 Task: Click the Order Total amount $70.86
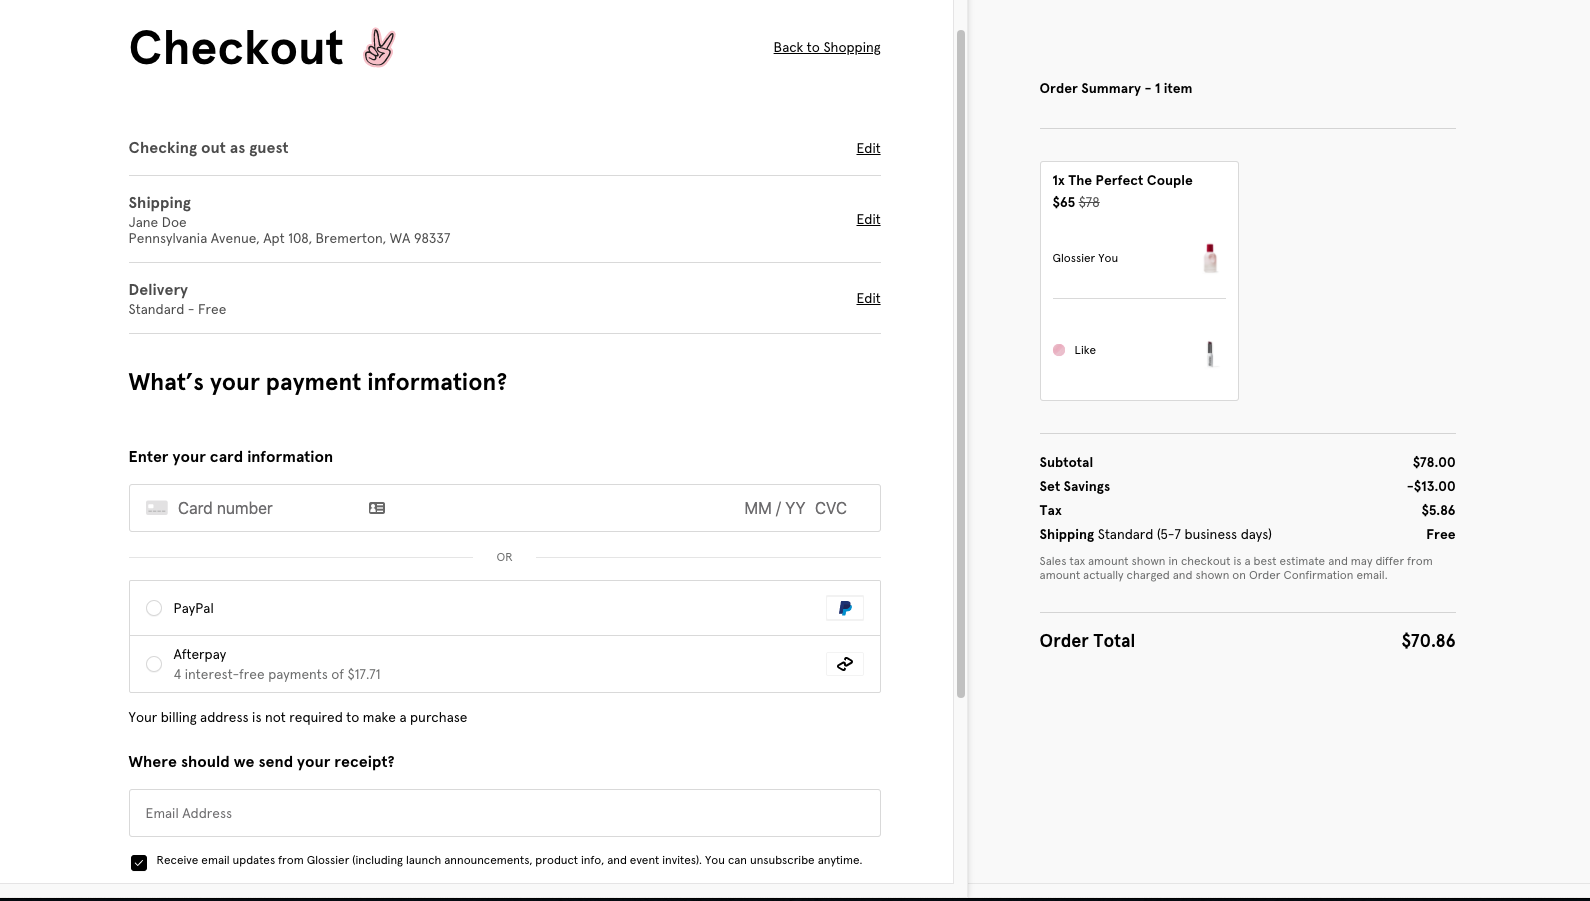1428,641
